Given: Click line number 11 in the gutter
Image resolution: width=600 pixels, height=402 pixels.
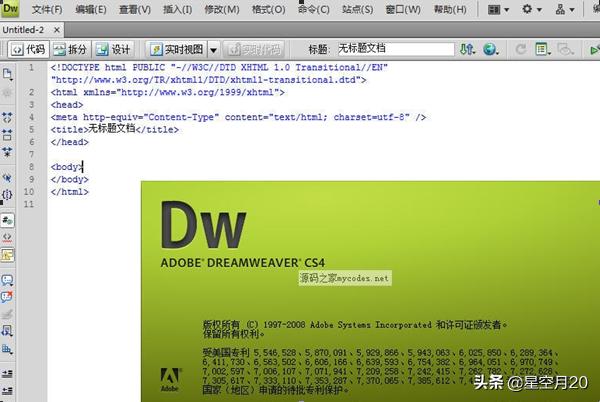Looking at the screenshot, I should pos(29,204).
